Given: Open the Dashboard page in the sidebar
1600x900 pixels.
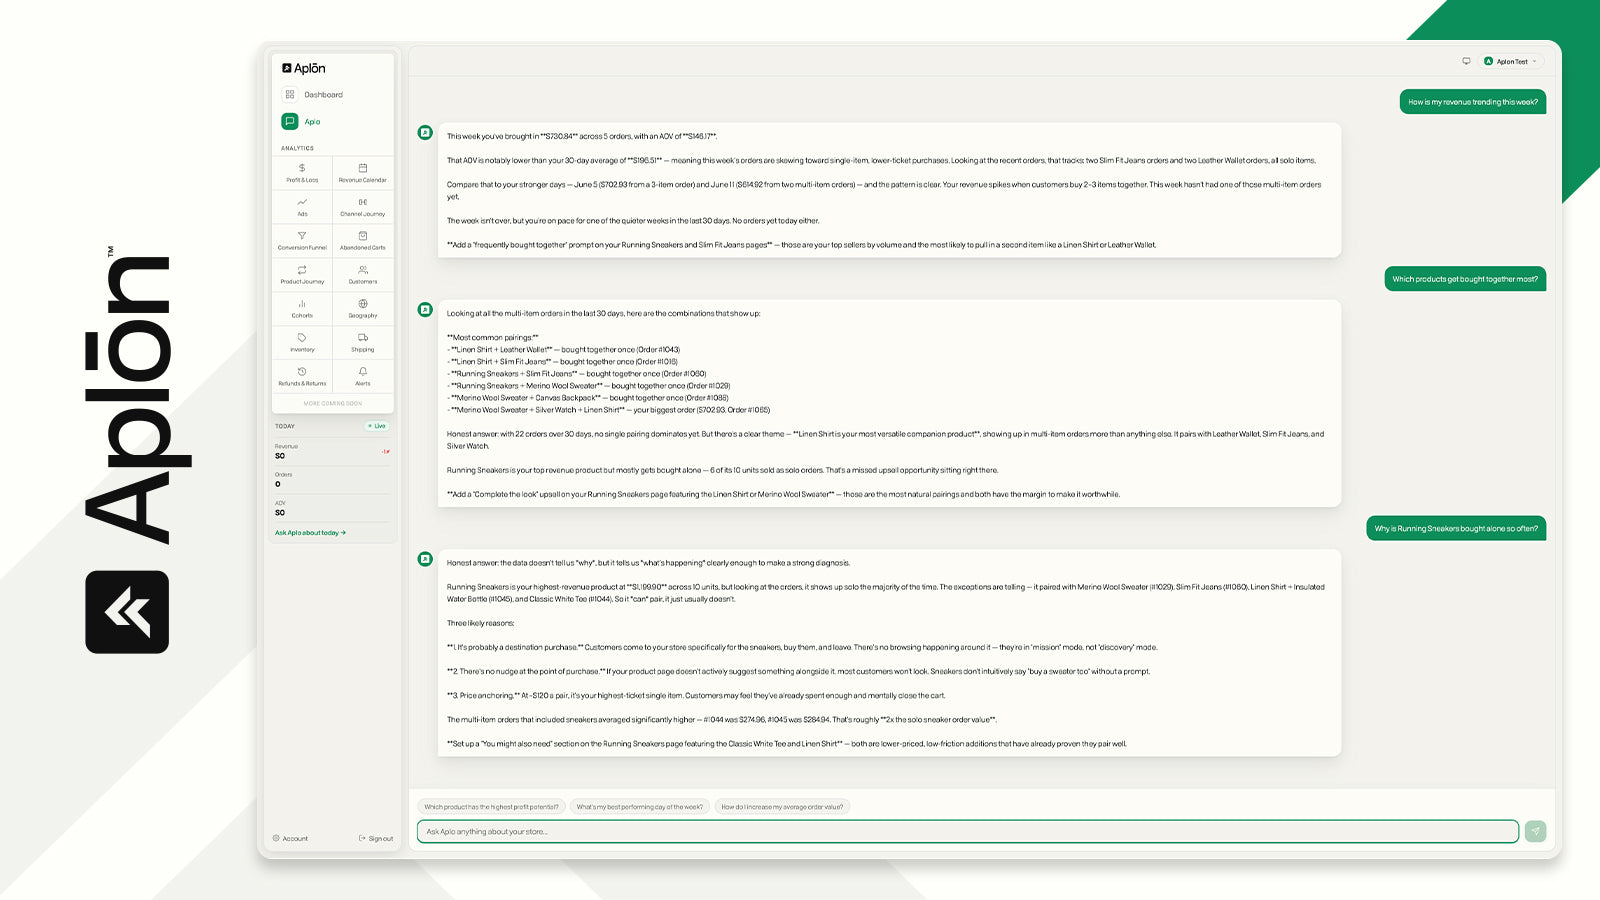Looking at the screenshot, I should pyautogui.click(x=332, y=95).
